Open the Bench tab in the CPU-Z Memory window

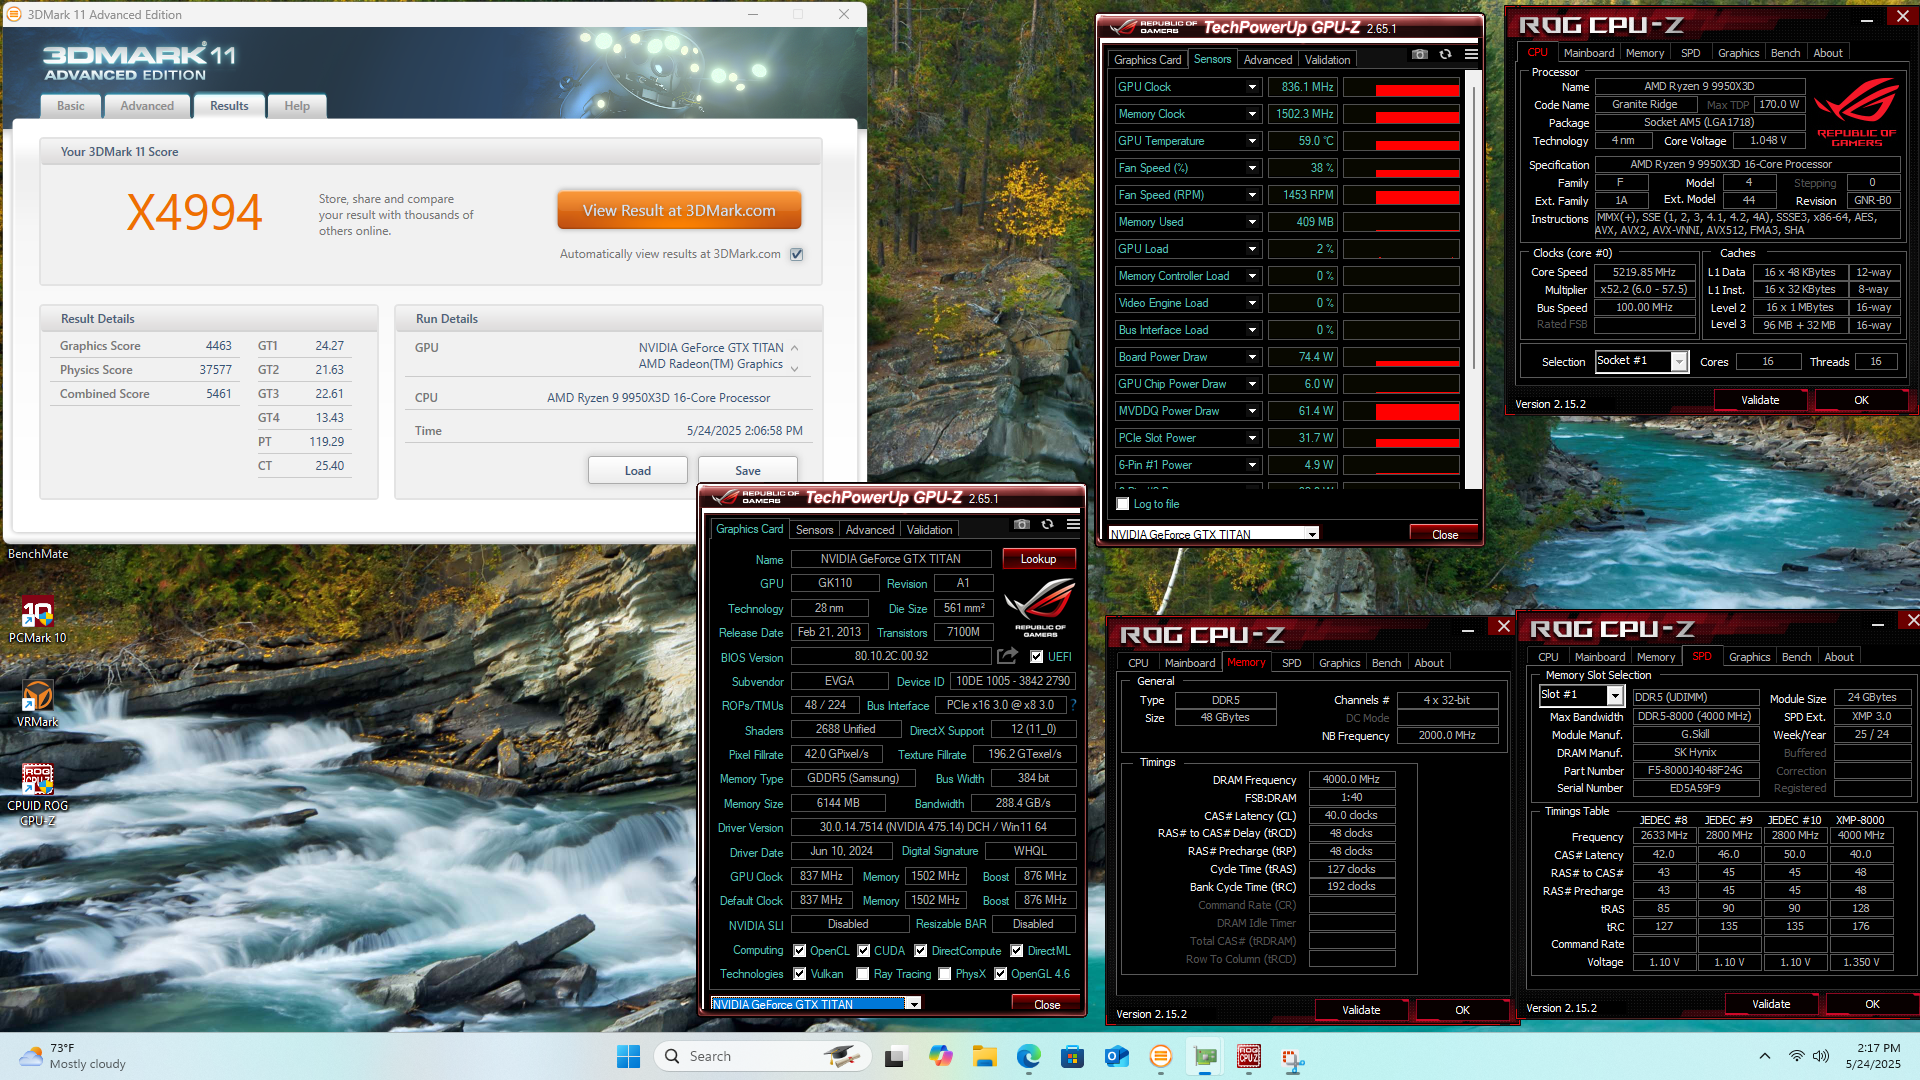pyautogui.click(x=1386, y=663)
